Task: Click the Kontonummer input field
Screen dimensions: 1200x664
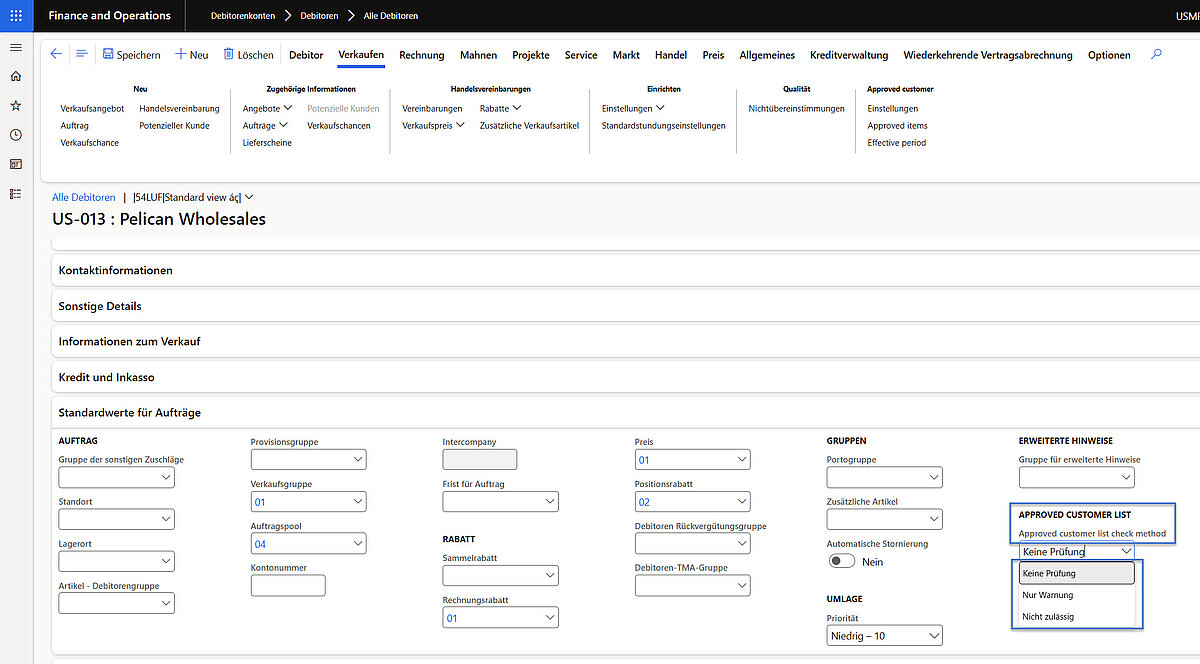Action: pyautogui.click(x=288, y=586)
